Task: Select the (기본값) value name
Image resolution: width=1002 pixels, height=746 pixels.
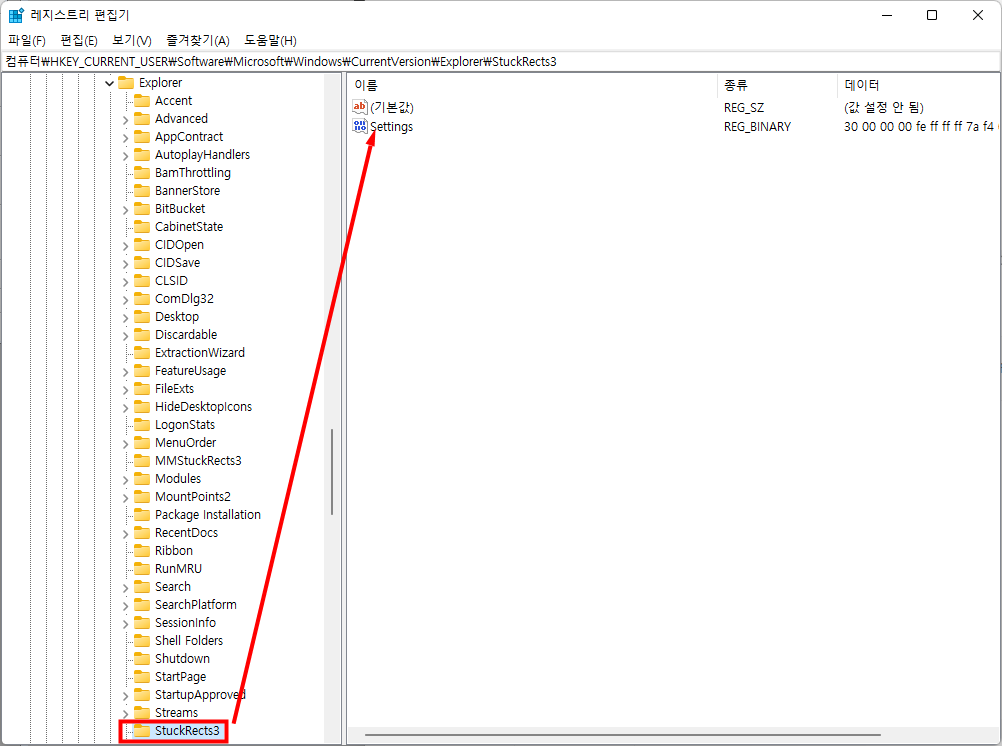Action: point(392,107)
